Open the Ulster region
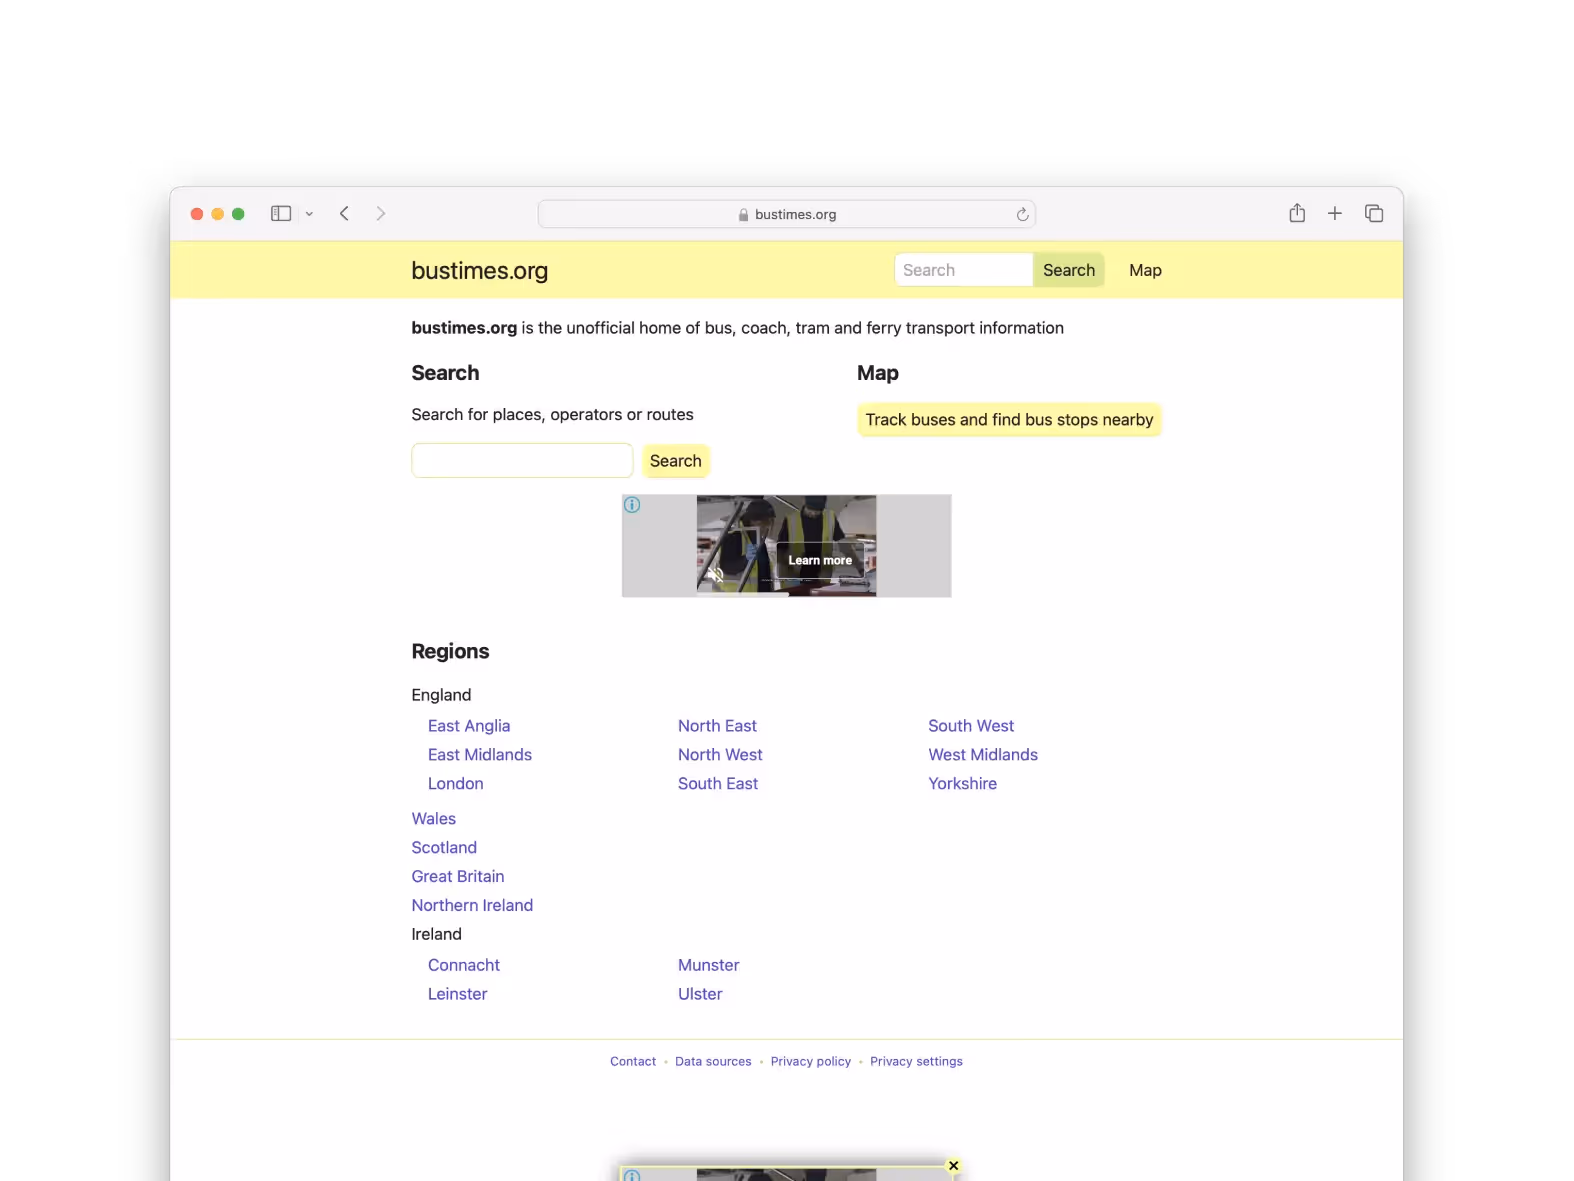1574x1181 pixels. (x=700, y=995)
